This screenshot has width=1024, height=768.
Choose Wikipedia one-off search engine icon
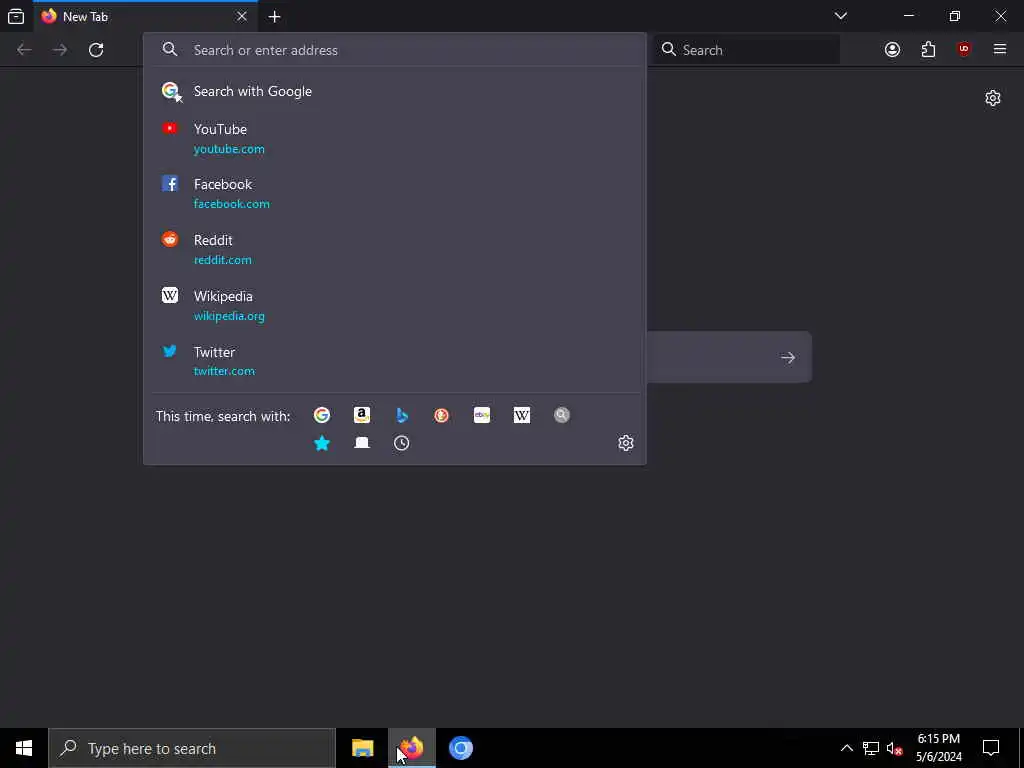click(x=522, y=415)
